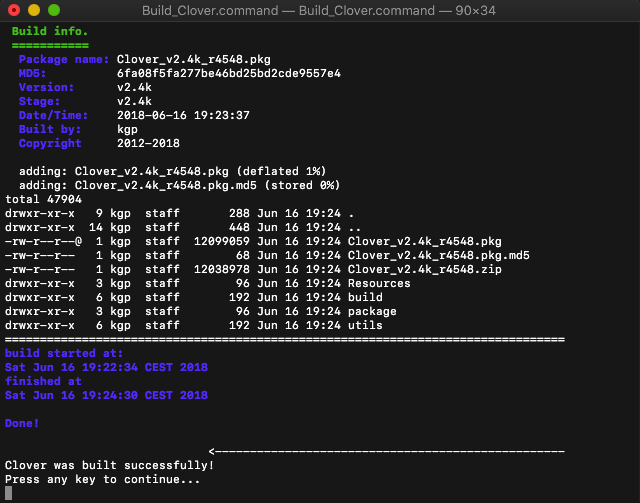Click the 'Done!' message
This screenshot has width=640, height=503.
click(x=22, y=423)
